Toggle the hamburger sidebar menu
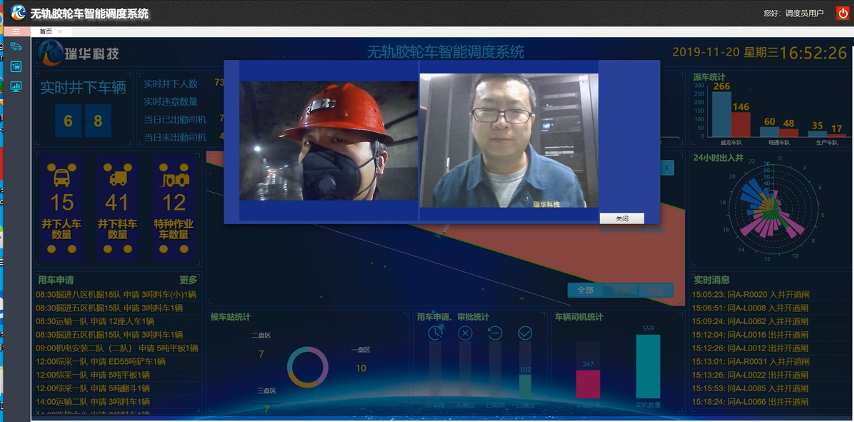 (16, 32)
